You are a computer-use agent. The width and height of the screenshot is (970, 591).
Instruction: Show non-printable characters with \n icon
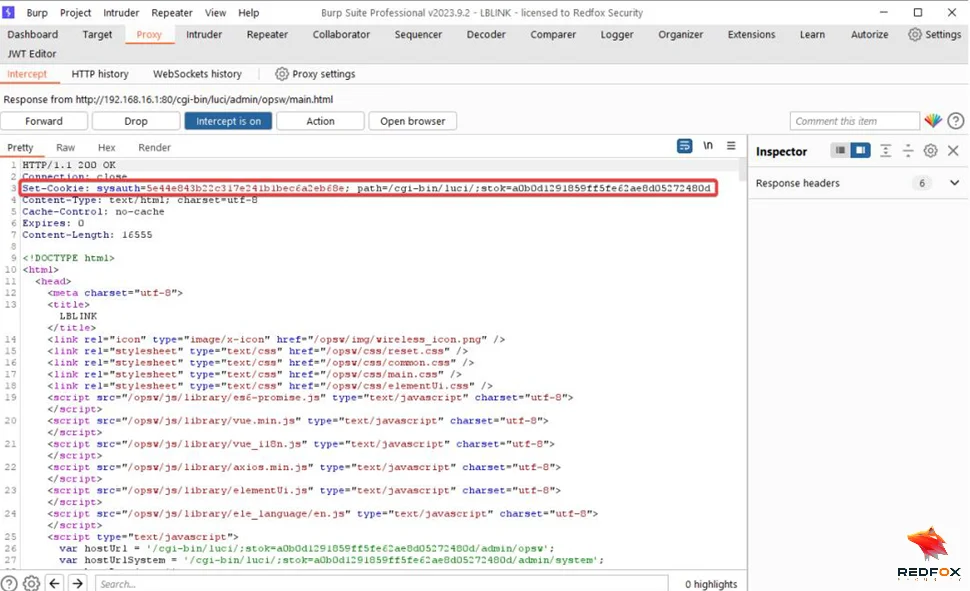pos(708,145)
